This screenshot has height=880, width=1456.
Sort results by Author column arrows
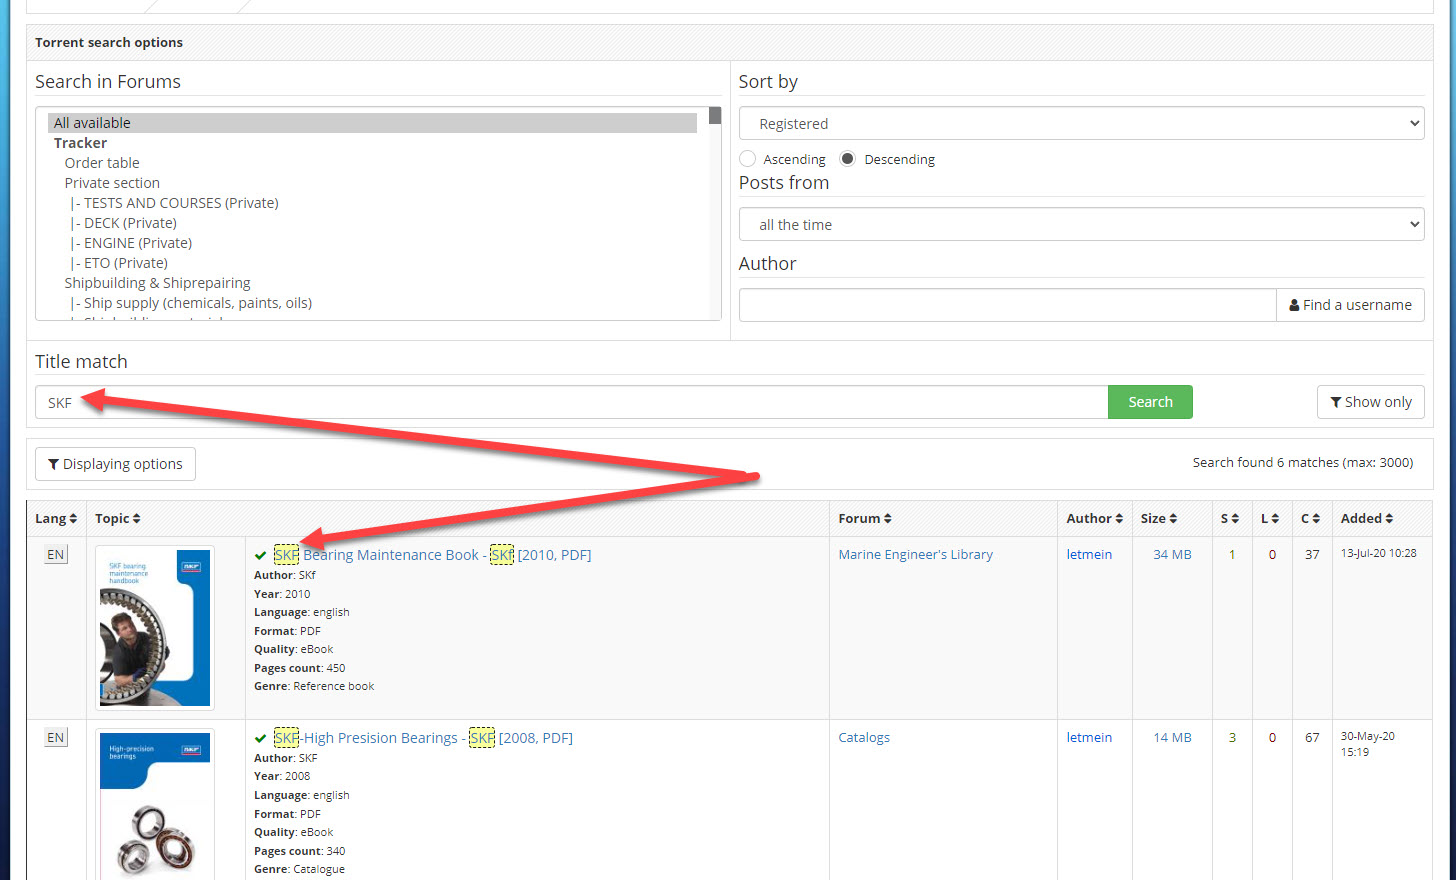(x=1118, y=519)
